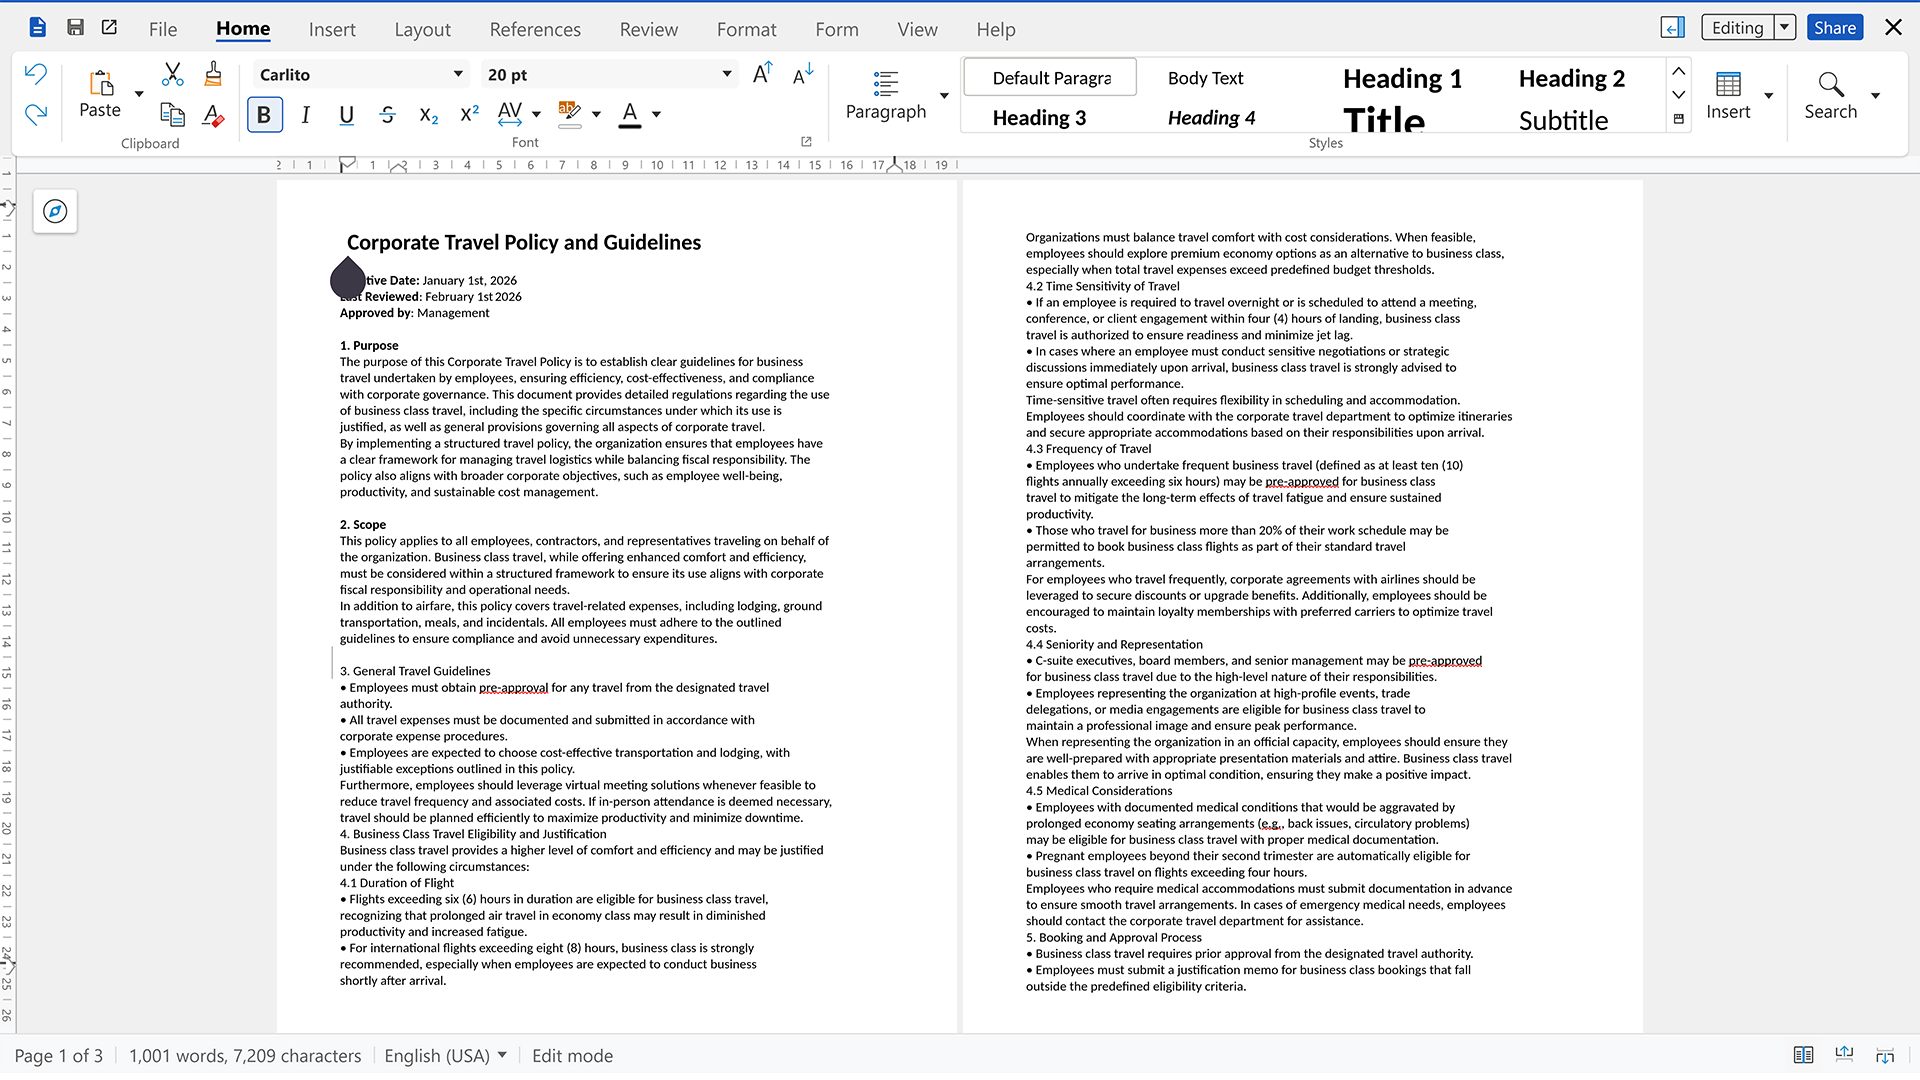Expand the Paste options arrow
This screenshot has width=1920, height=1080.
point(139,96)
